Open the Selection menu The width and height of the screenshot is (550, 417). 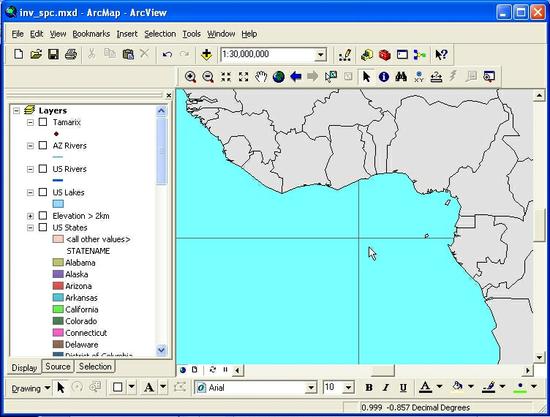160,34
